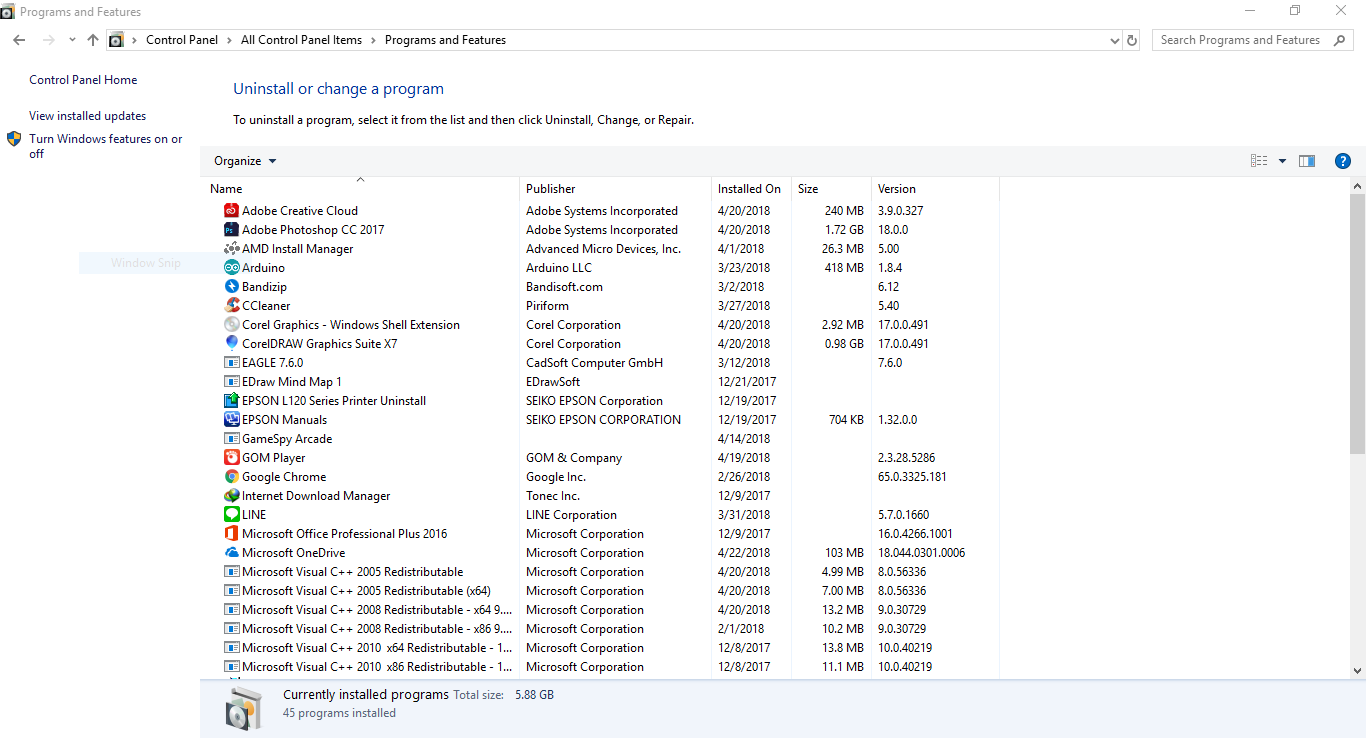Click the GameSpy Arcade icon
Screen dimensions: 1366x738
232,439
